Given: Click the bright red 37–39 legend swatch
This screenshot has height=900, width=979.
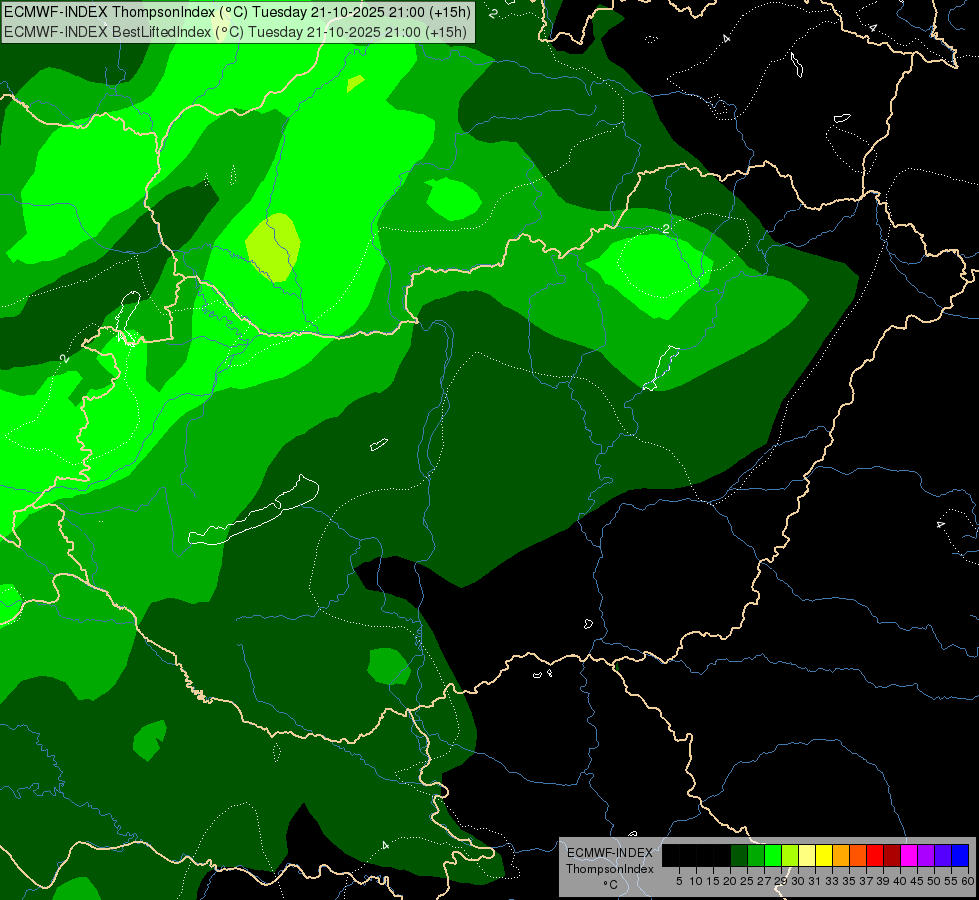Looking at the screenshot, I should click(x=875, y=855).
